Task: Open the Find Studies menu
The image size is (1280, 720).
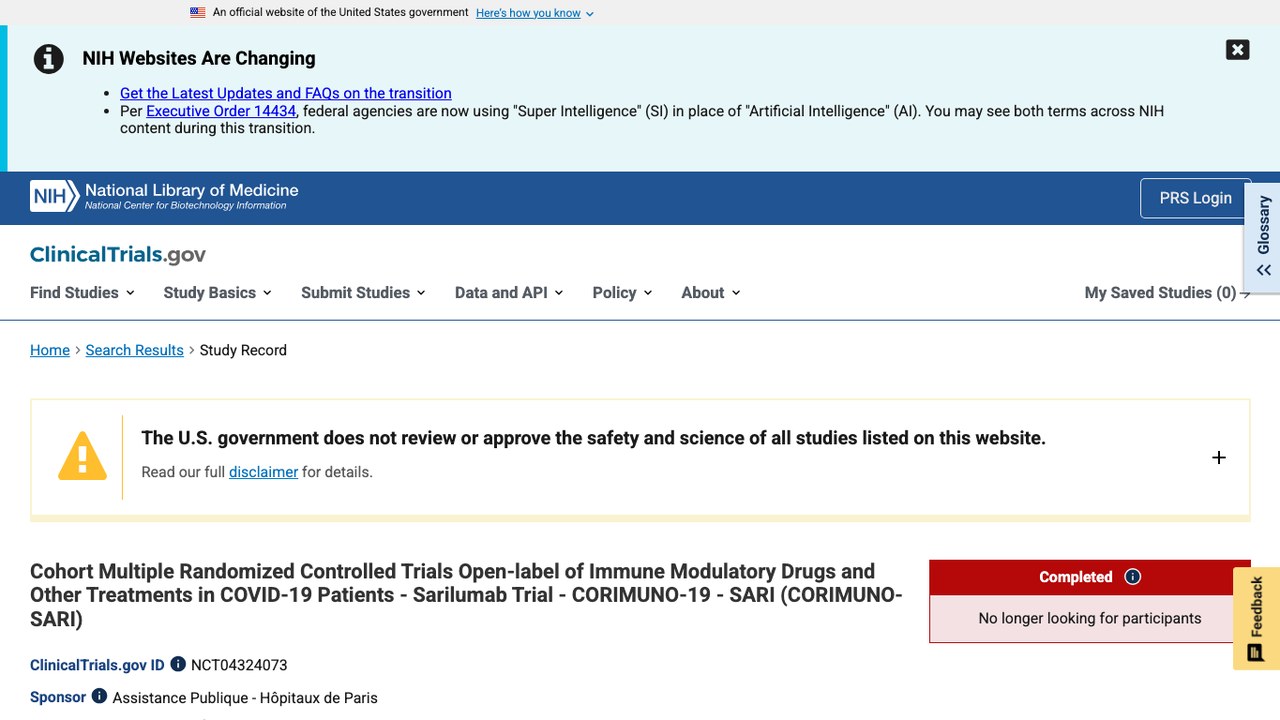Action: coord(83,293)
